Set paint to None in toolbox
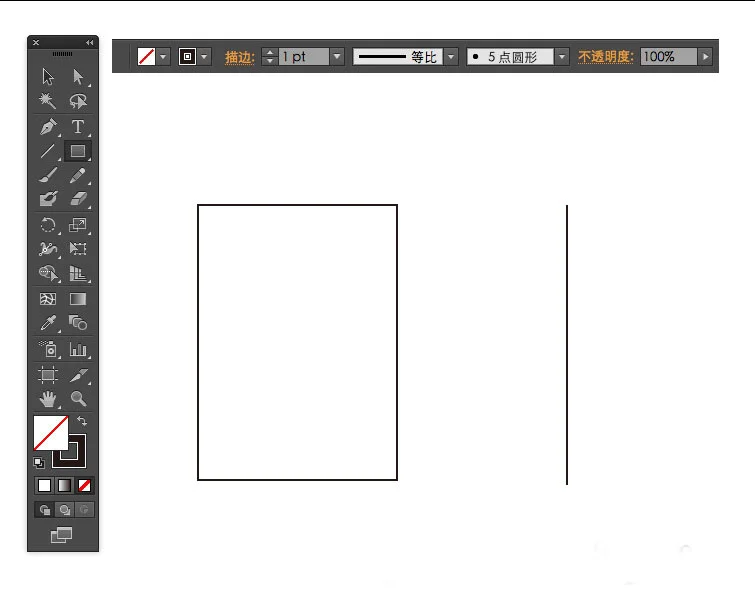The width and height of the screenshot is (755, 599). (84, 485)
